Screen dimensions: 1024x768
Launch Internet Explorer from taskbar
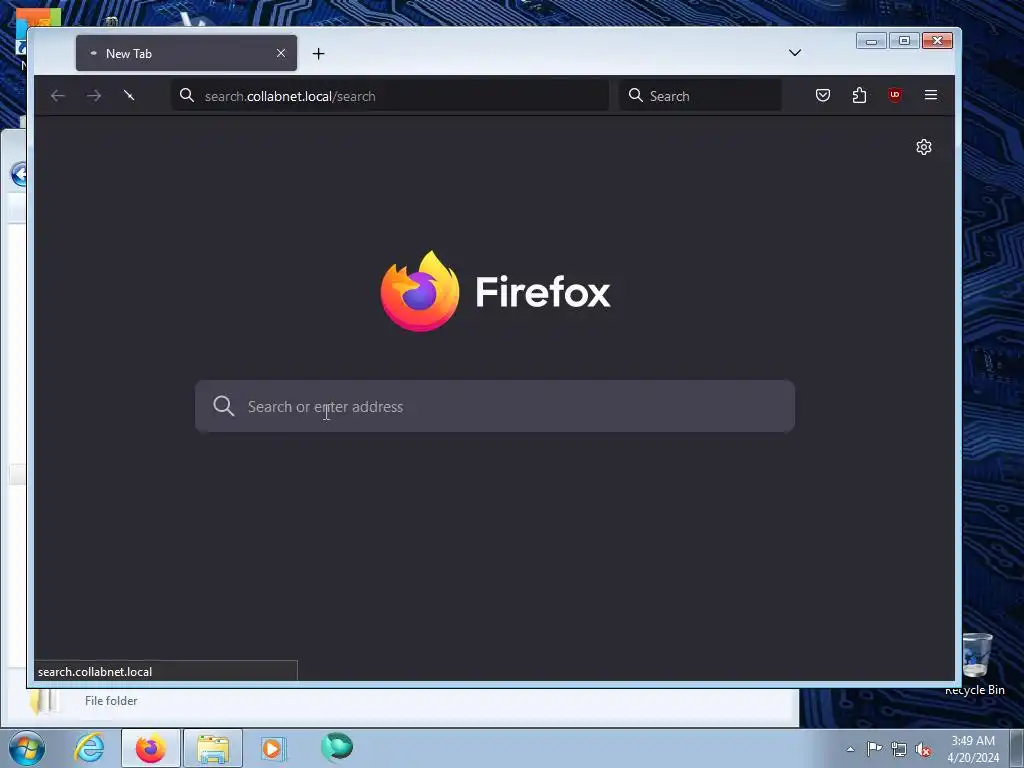click(89, 748)
